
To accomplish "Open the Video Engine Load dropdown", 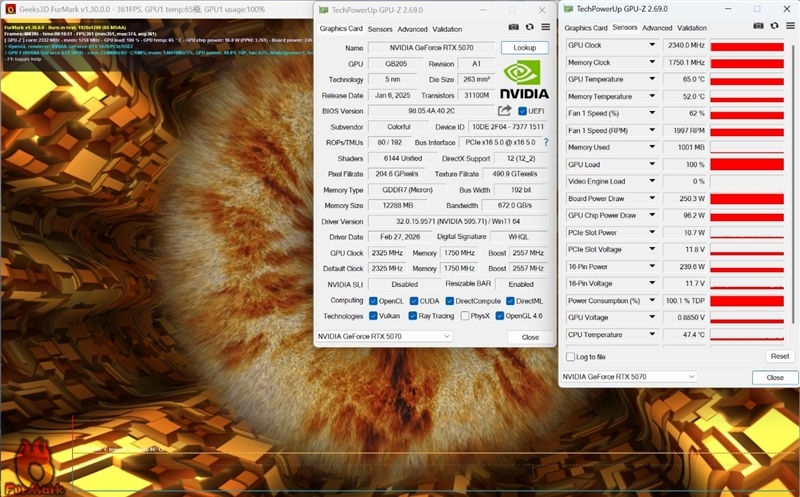I will point(652,181).
